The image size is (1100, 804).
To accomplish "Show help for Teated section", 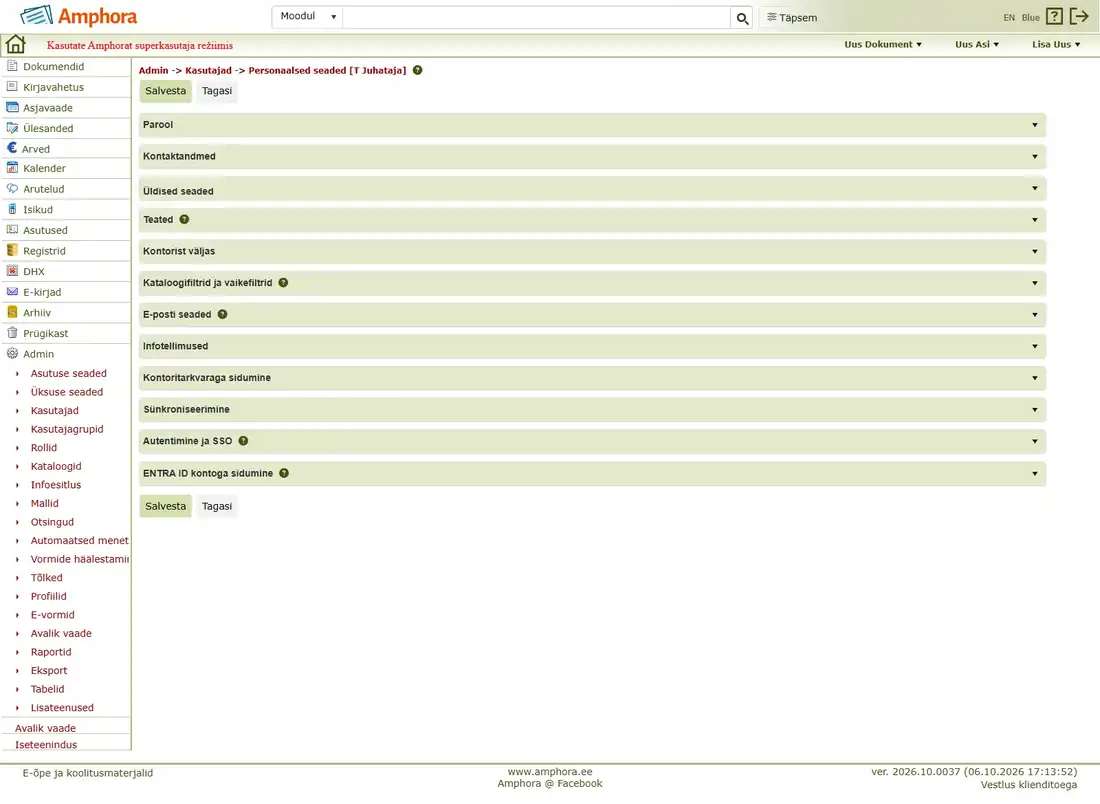I will point(185,220).
